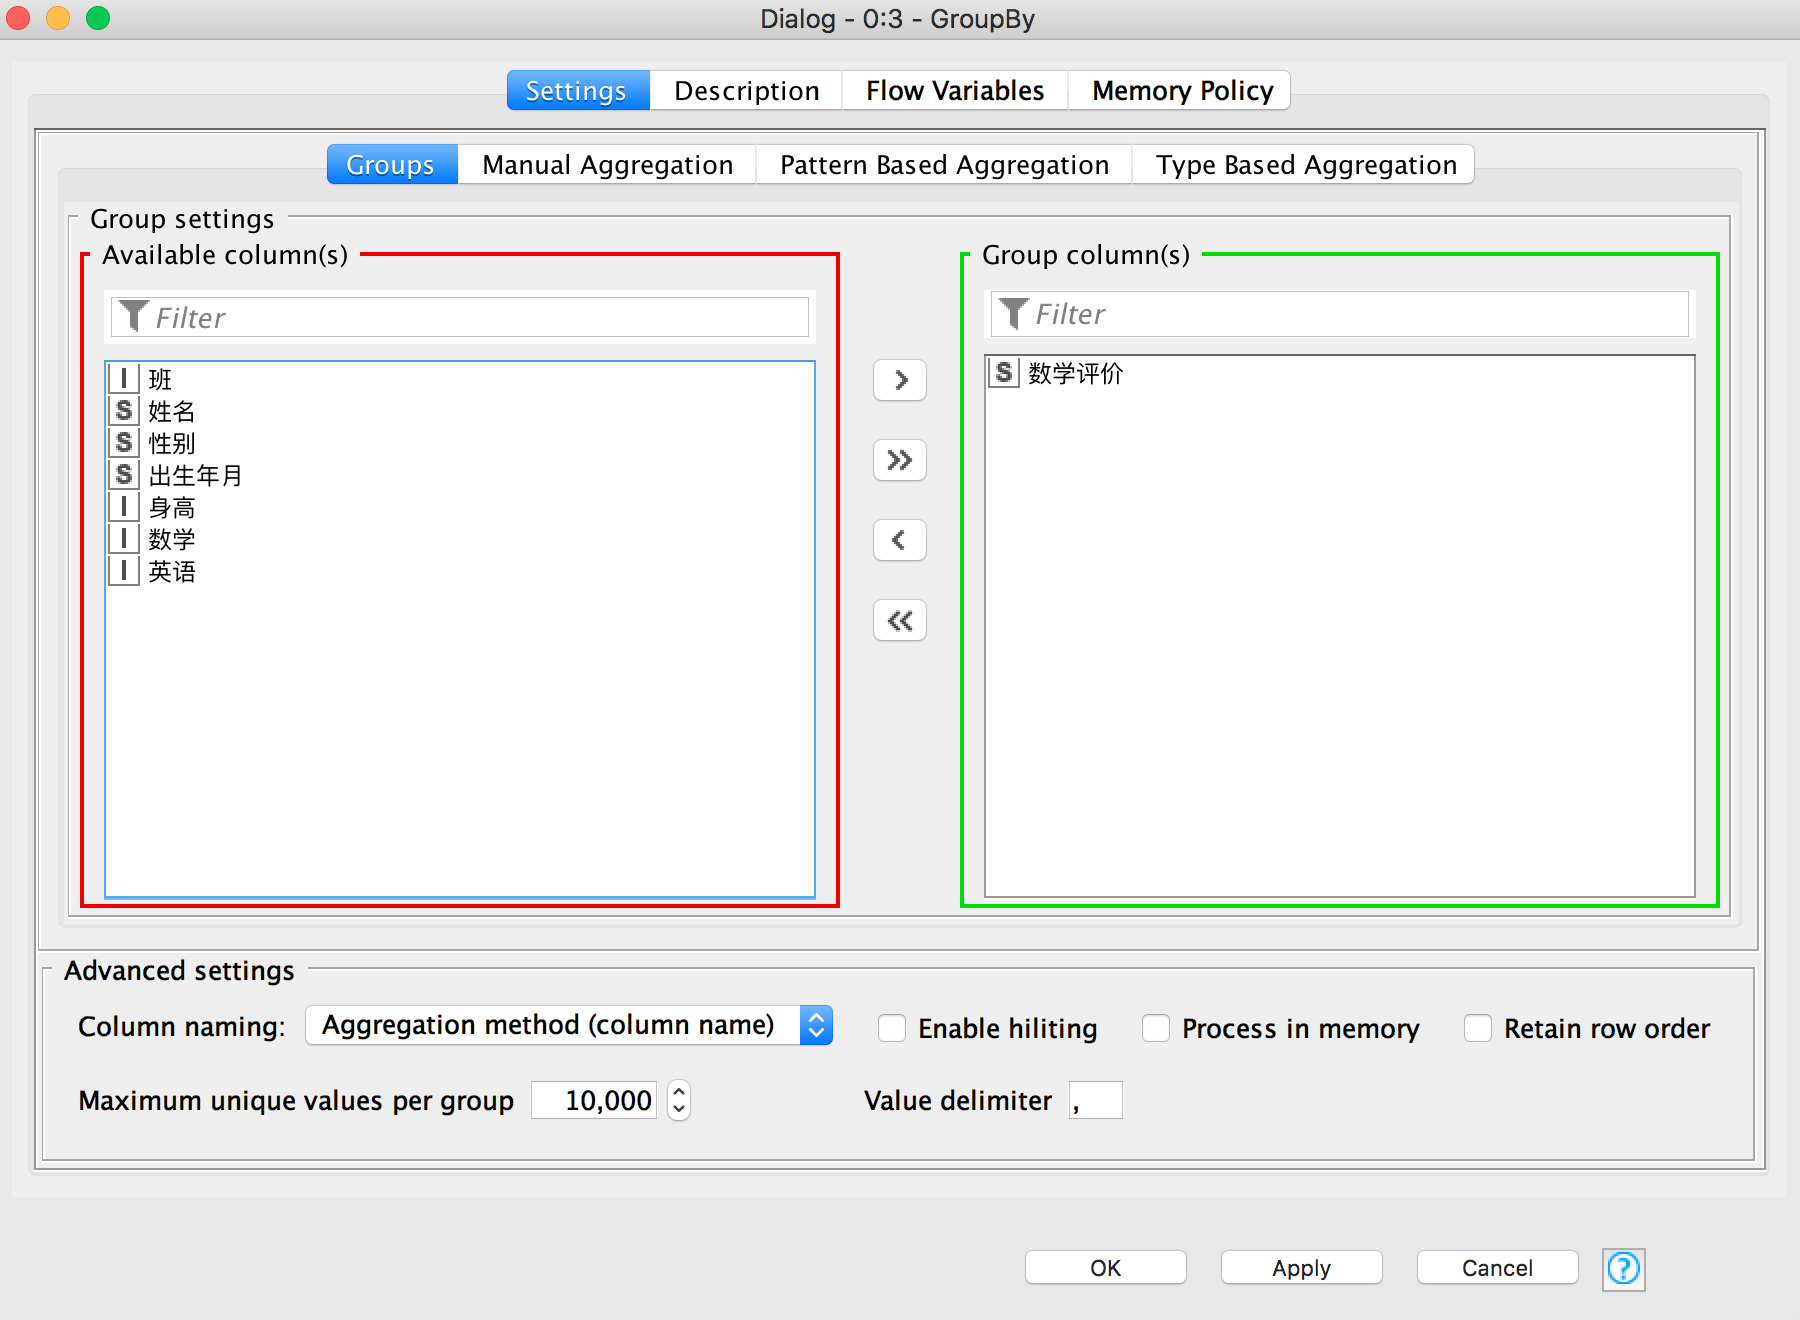Select the 性别 column name
The width and height of the screenshot is (1800, 1320).
[172, 444]
